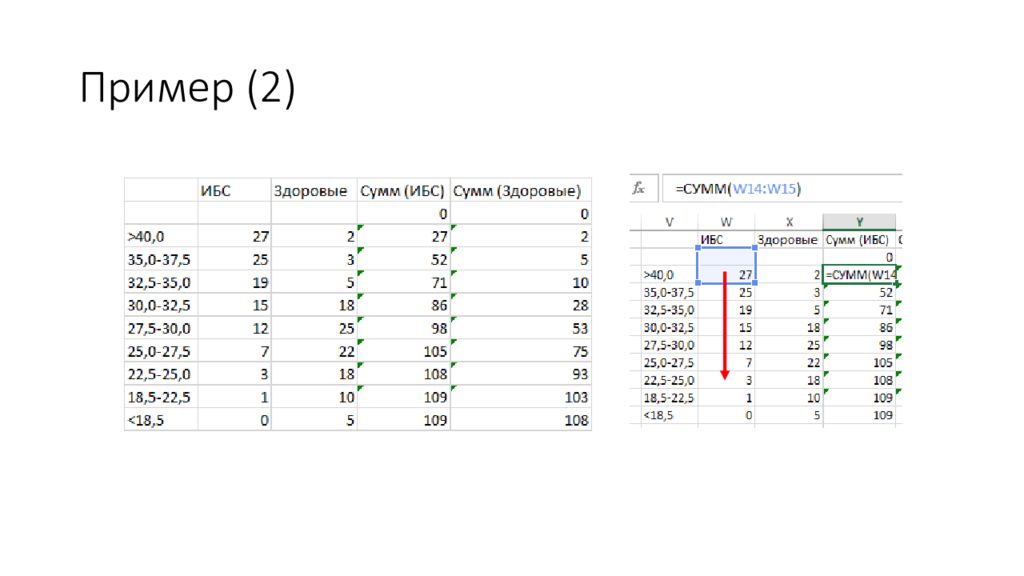The height and width of the screenshot is (576, 1024).
Task: Select column header W
Action: tap(727, 222)
